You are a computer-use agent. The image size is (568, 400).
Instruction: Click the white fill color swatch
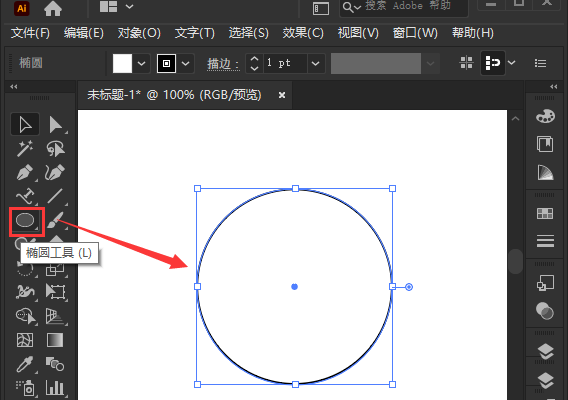tap(122, 63)
